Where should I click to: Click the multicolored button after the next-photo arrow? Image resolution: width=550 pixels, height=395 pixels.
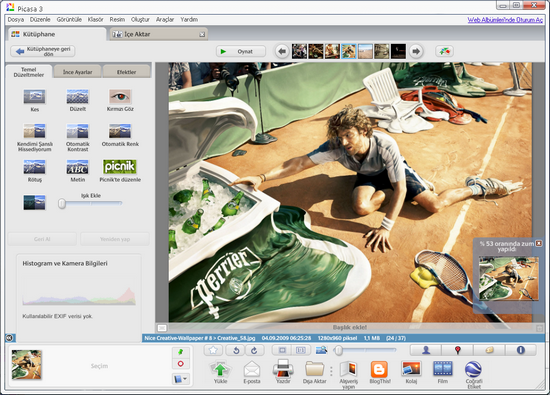[444, 51]
